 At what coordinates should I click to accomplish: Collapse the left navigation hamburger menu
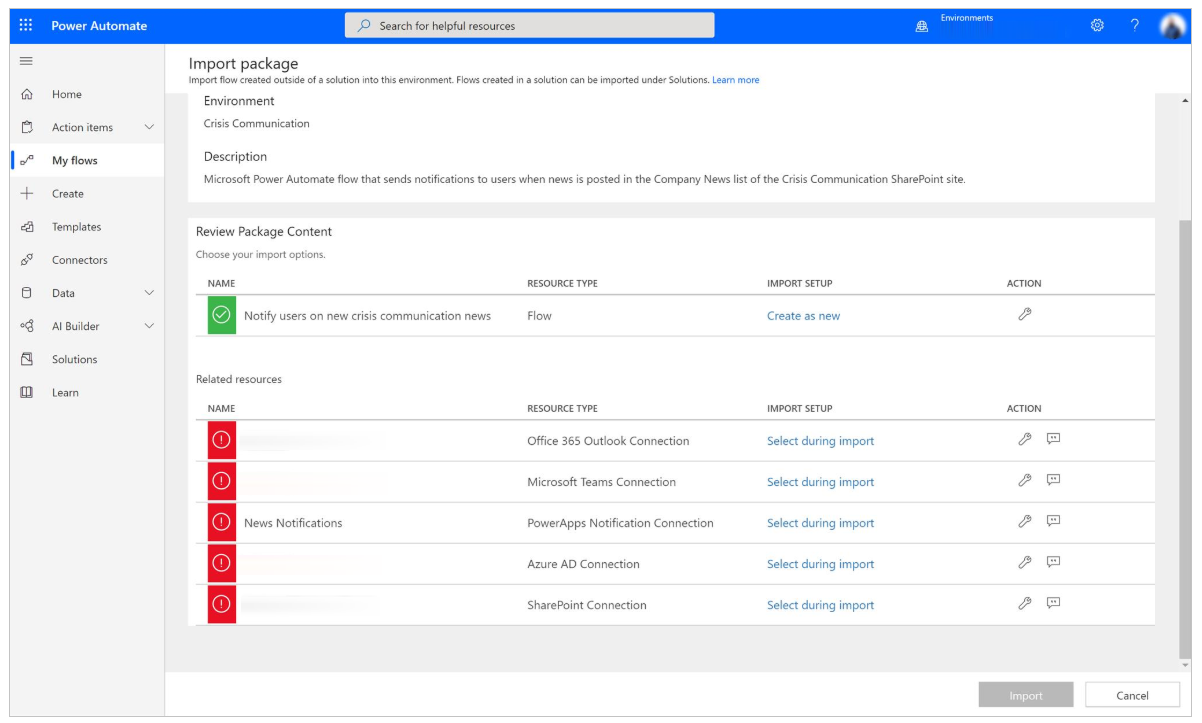[x=27, y=61]
